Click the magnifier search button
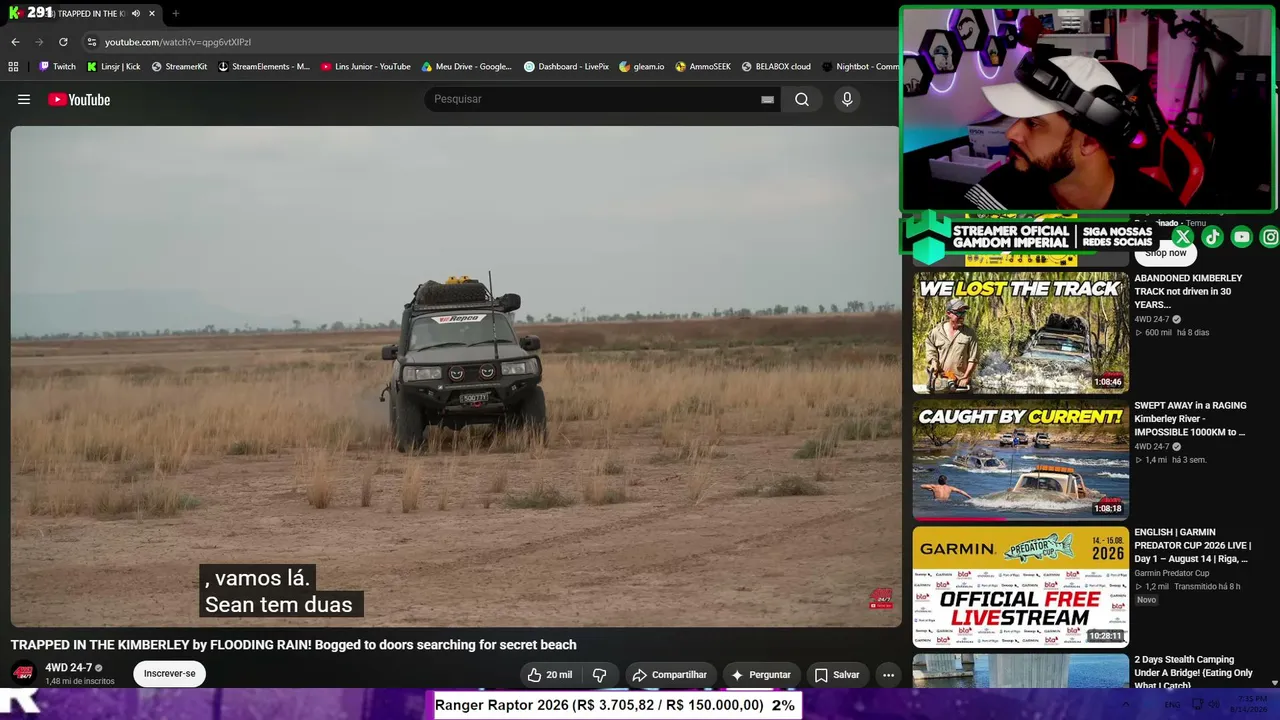 point(802,99)
